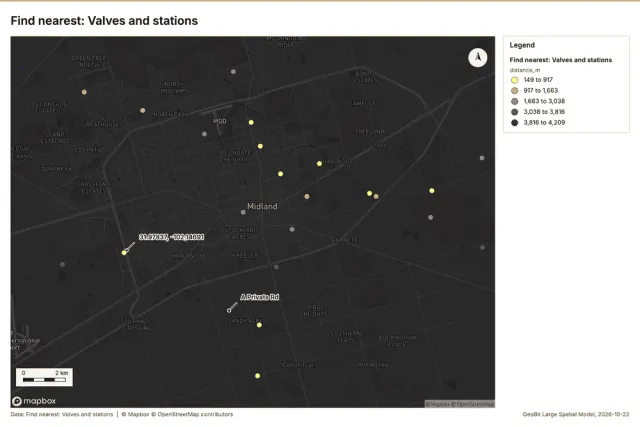
Task: Click the 31.97837, -102.14691 coordinate label
Action: (x=171, y=237)
